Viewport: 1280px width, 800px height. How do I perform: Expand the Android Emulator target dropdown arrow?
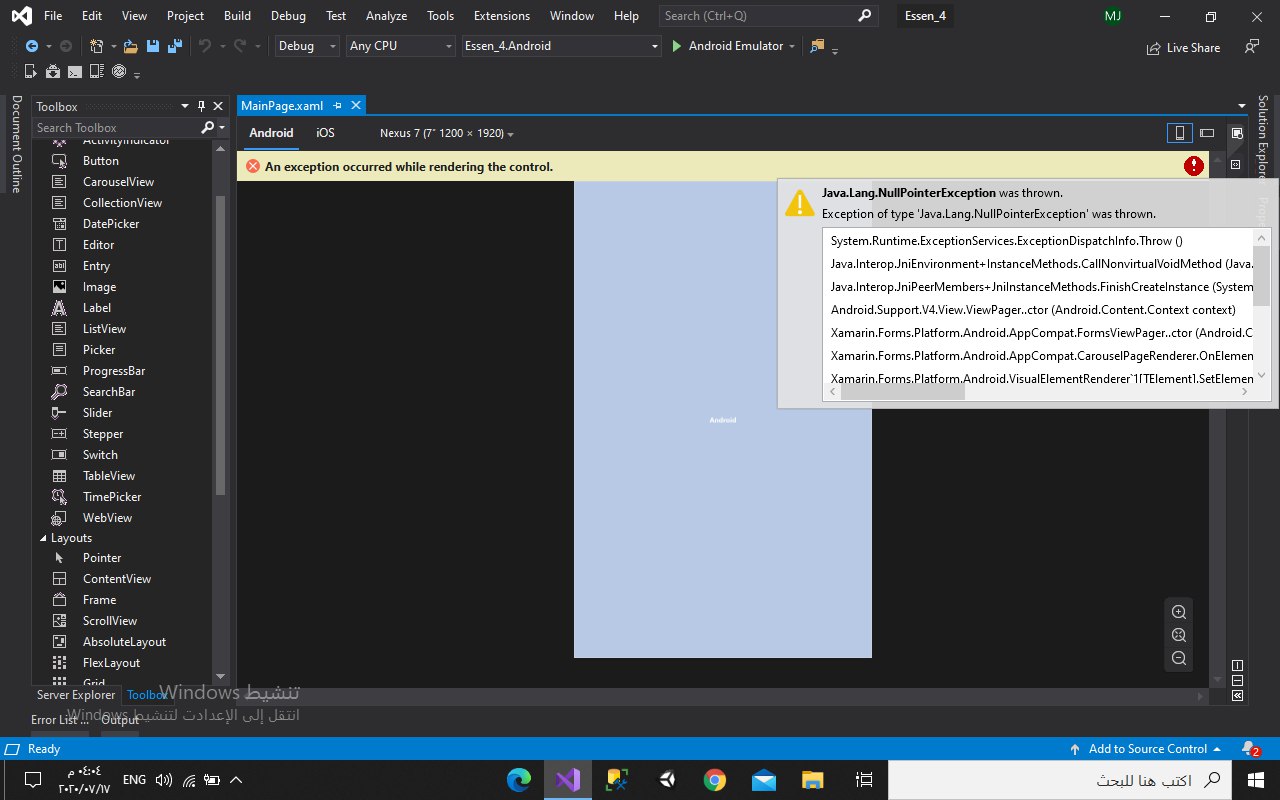coord(792,46)
